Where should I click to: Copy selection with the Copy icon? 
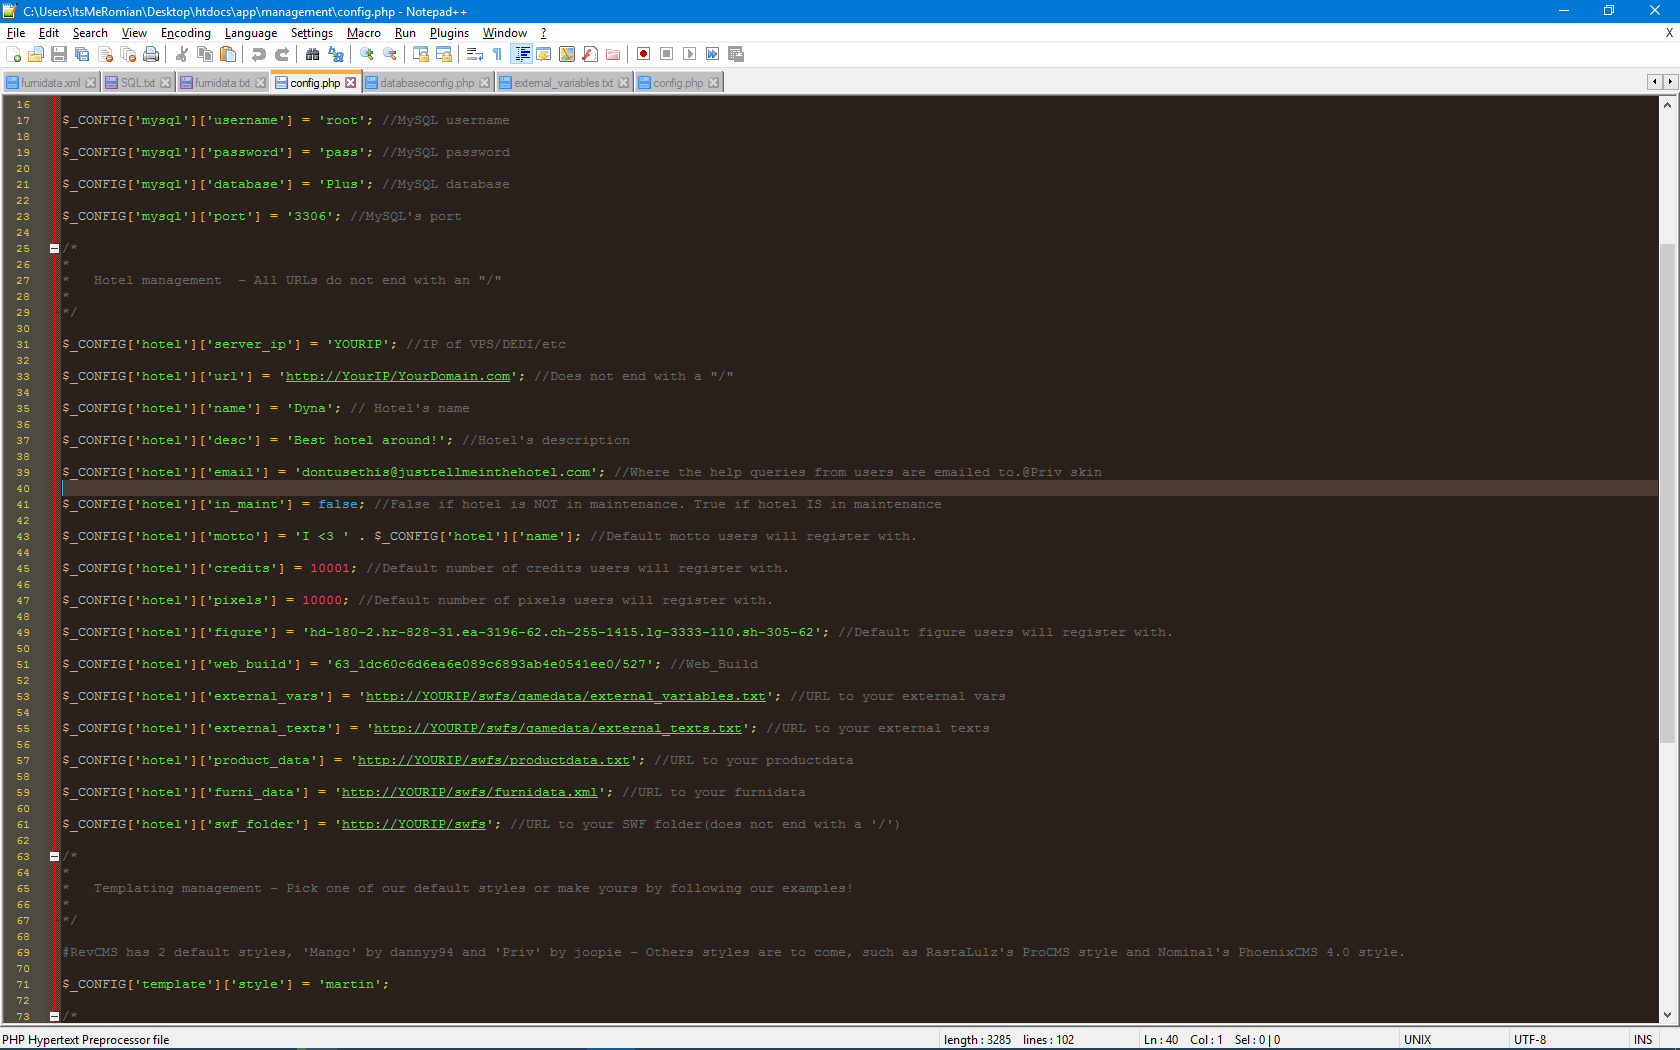coord(205,54)
